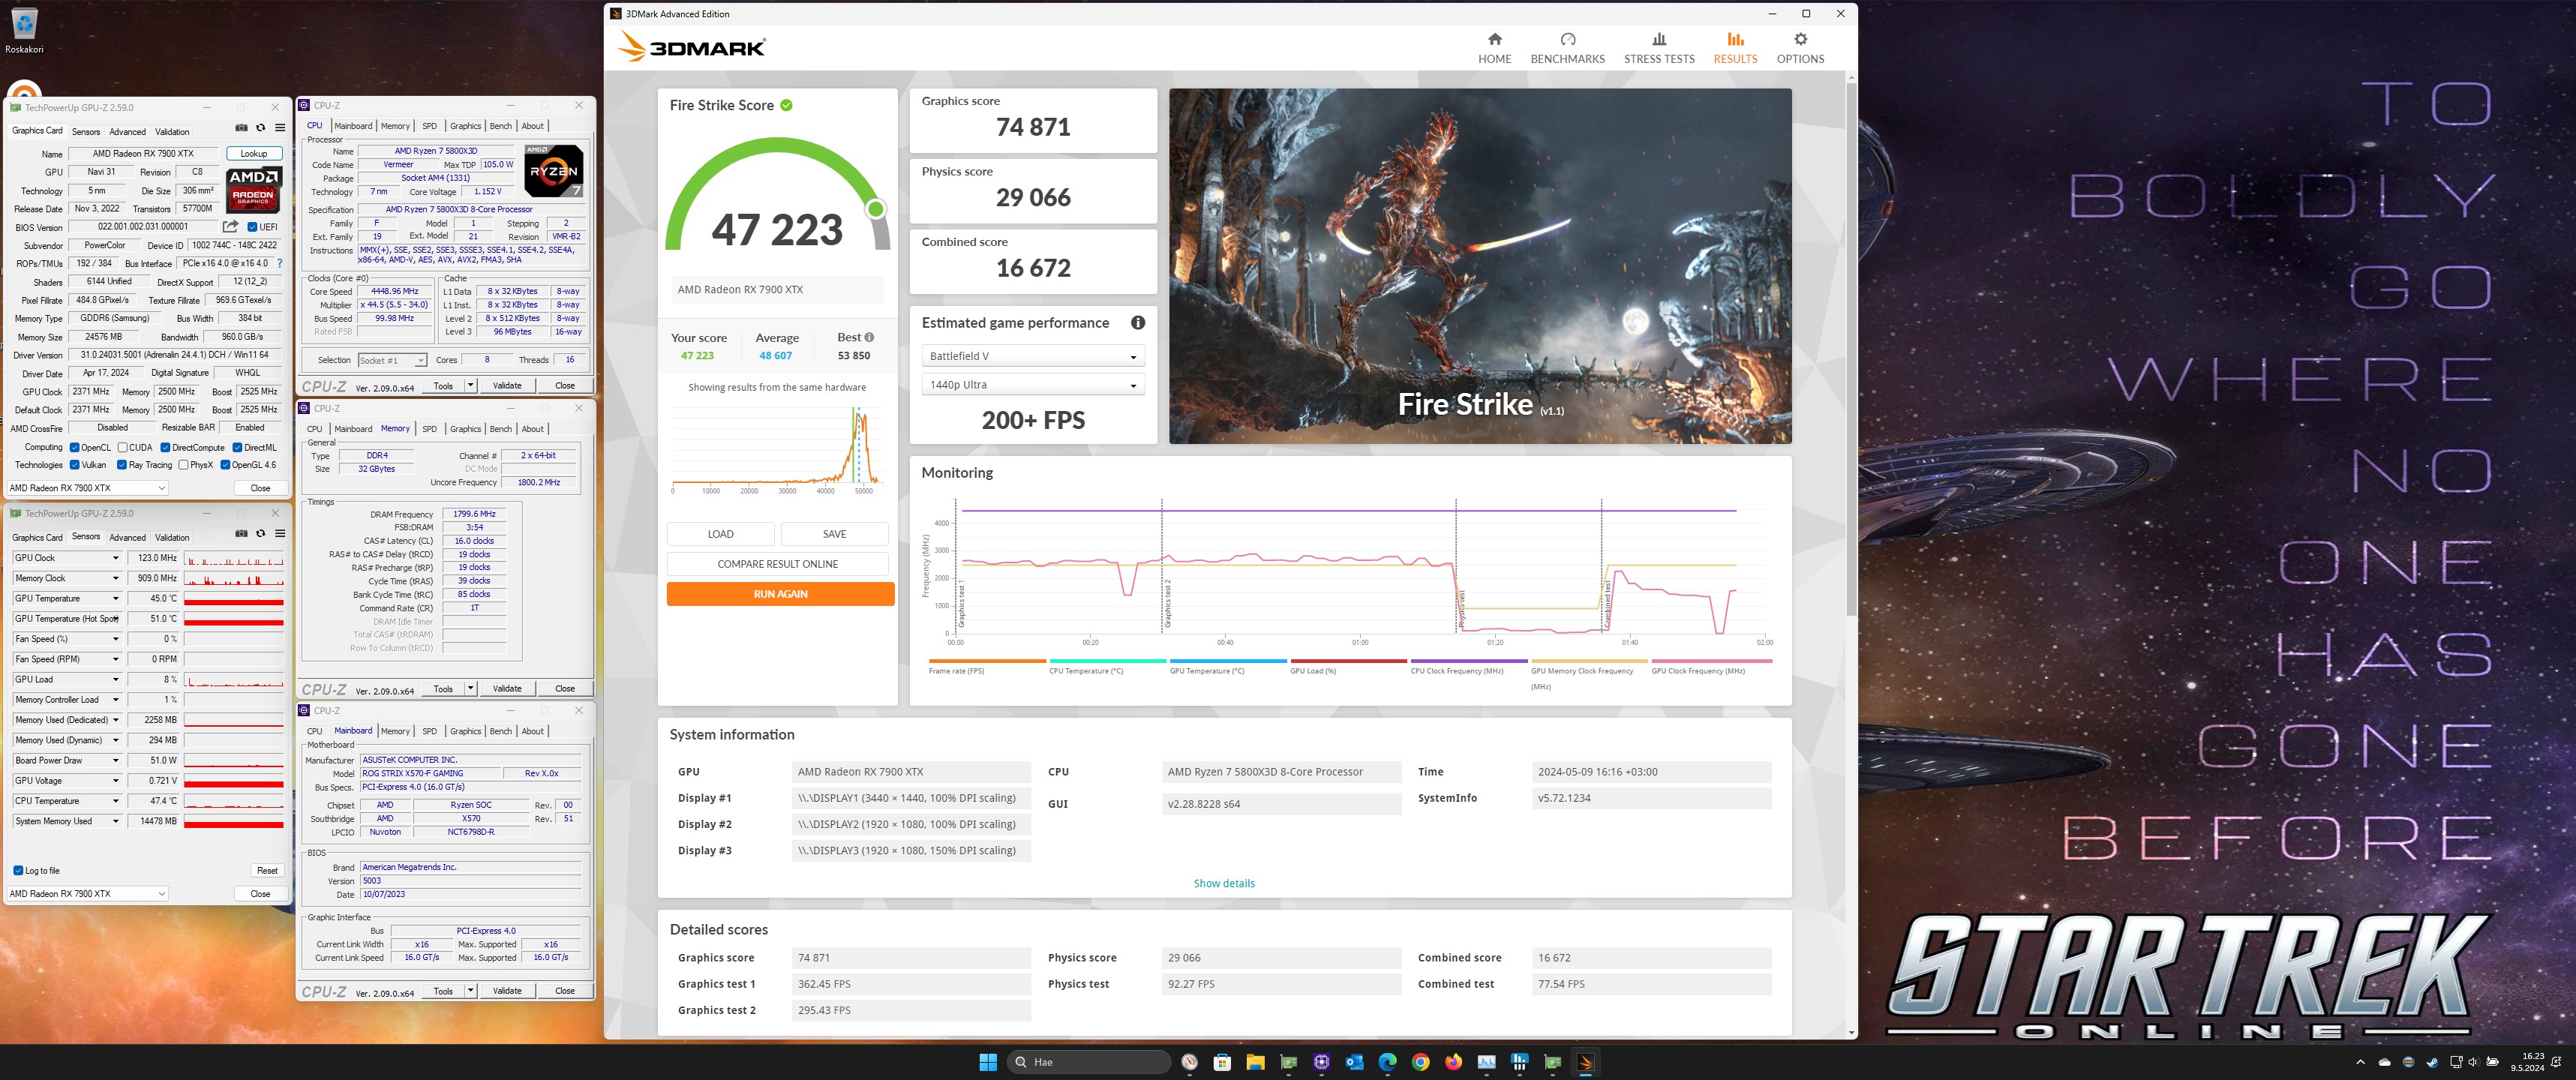Open the BENCHMARKS section in 3DMark
The width and height of the screenshot is (2576, 1080).
(x=1567, y=47)
